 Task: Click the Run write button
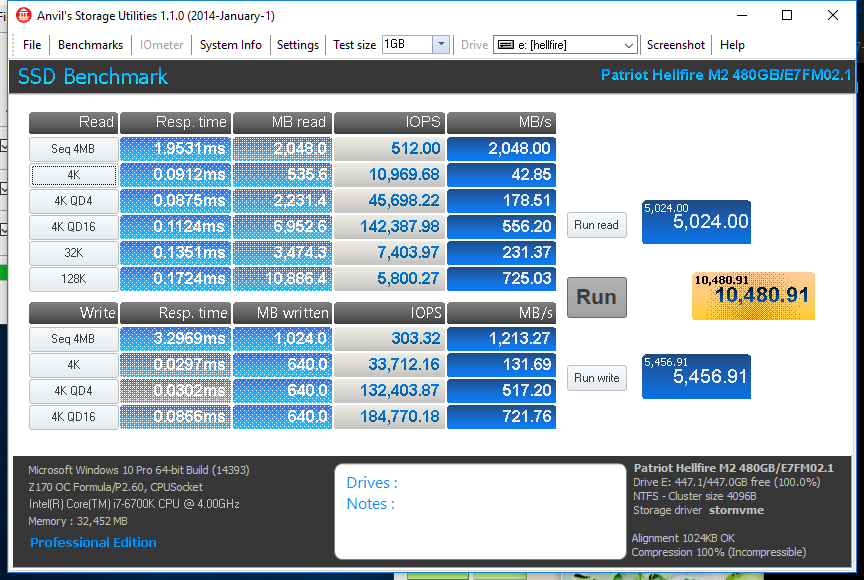[596, 378]
